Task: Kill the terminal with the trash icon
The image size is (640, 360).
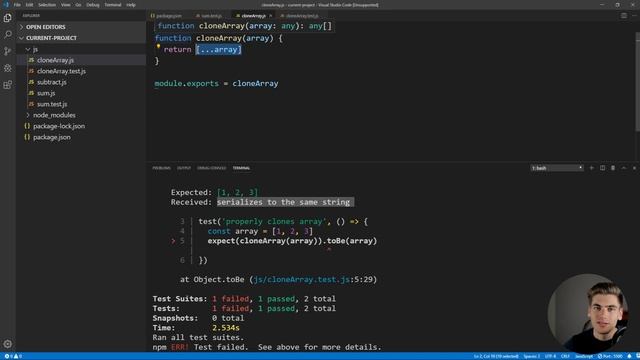Action: coord(613,168)
